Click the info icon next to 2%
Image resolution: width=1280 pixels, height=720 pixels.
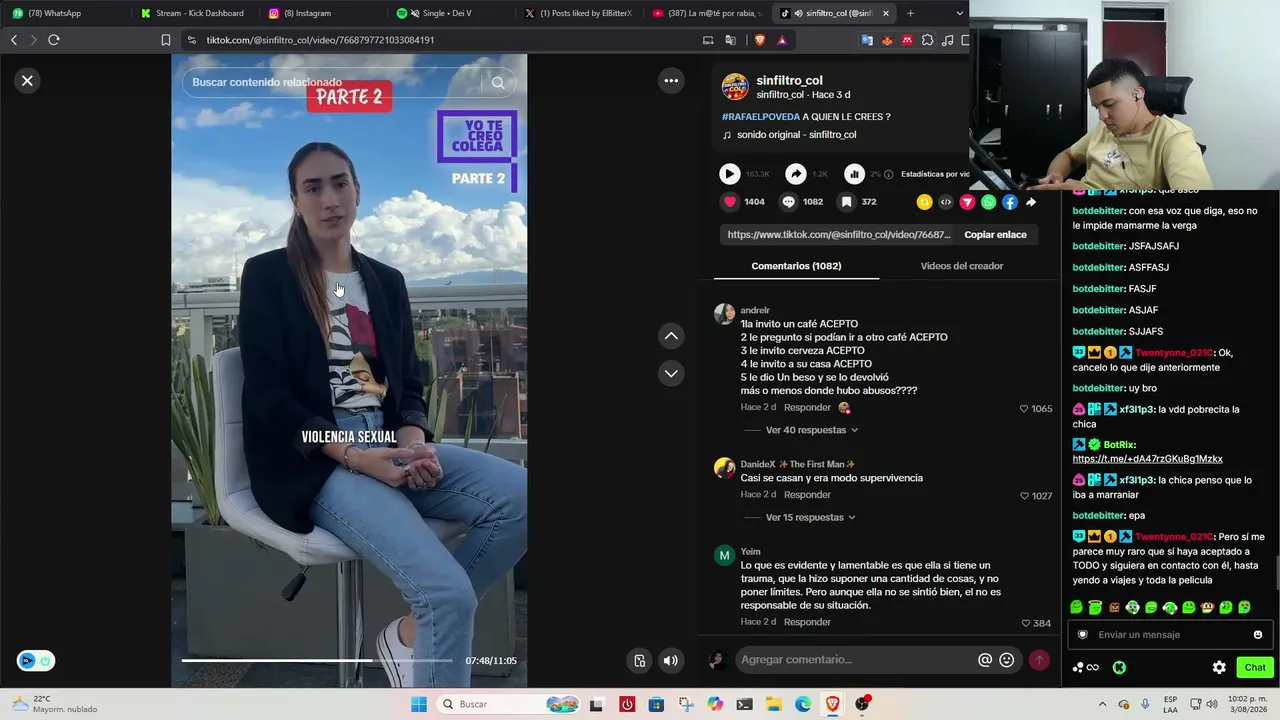(x=888, y=174)
